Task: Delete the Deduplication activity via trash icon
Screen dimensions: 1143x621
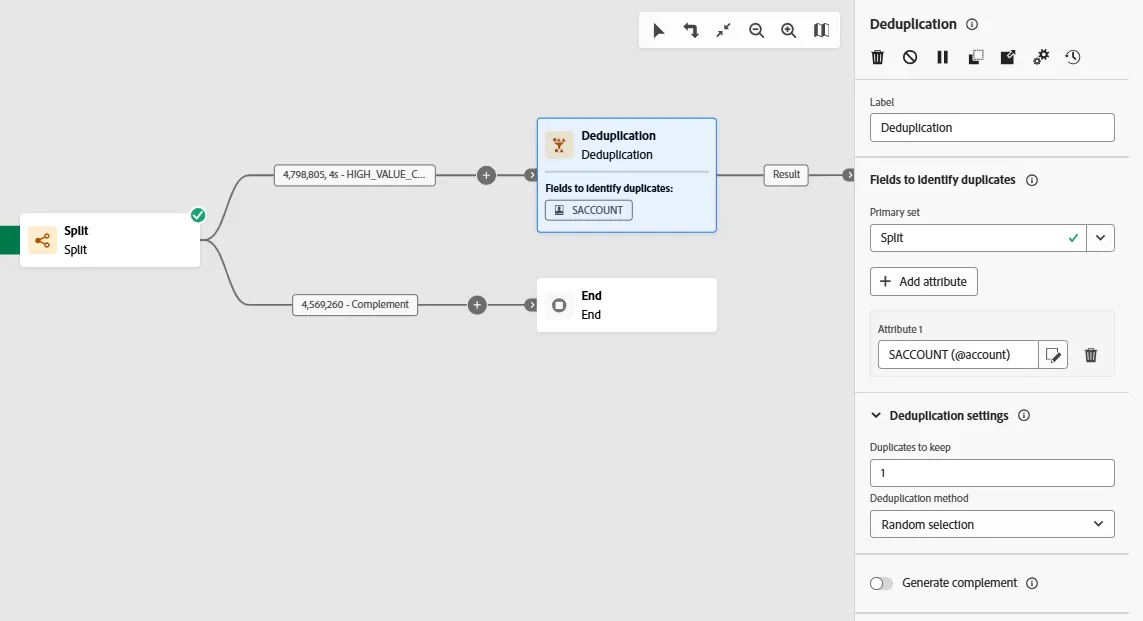Action: click(x=878, y=57)
